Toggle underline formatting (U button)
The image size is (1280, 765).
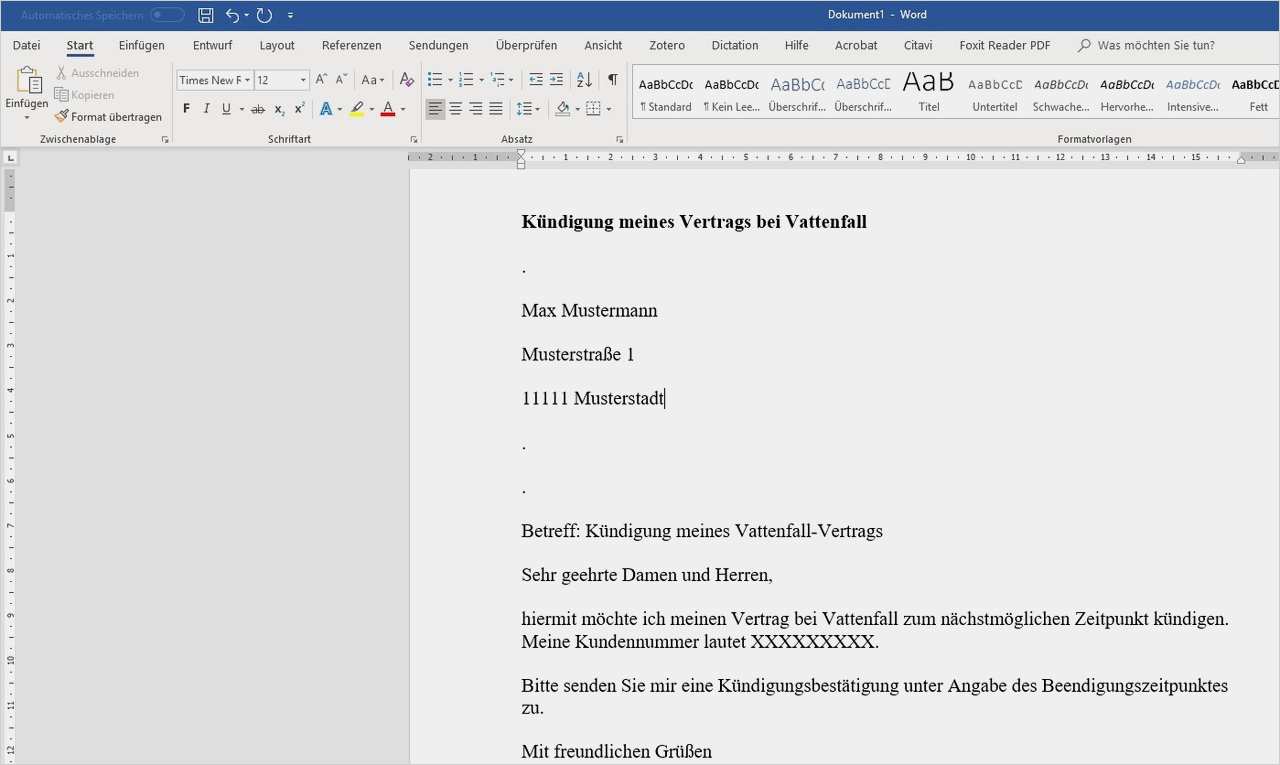point(226,109)
